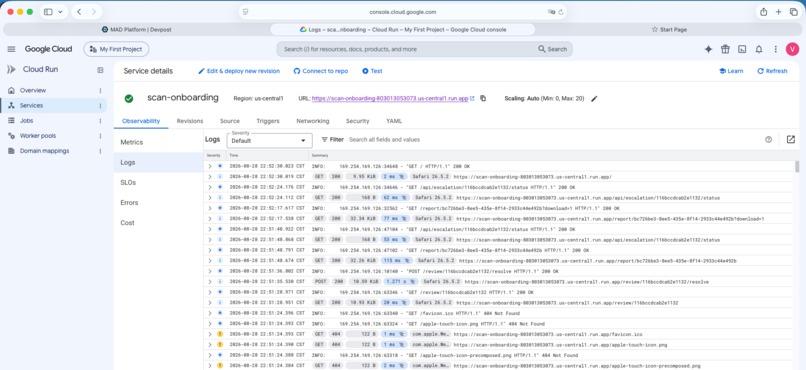Viewport: 806px width, 370px height.
Task: Switch to MAD Platform Devpost browser tab
Action: 136,30
